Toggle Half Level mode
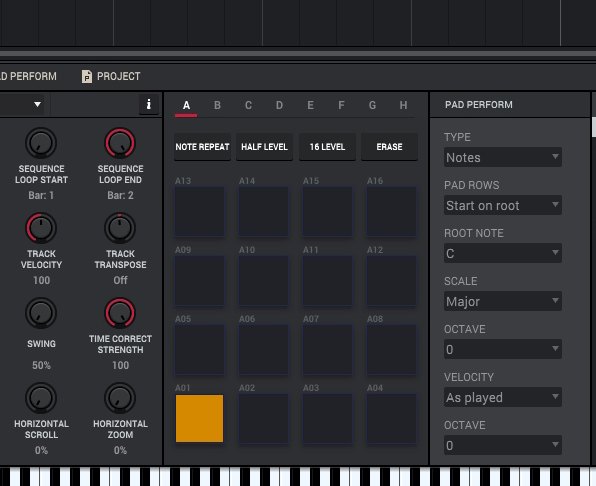This screenshot has height=486, width=596. pos(265,147)
